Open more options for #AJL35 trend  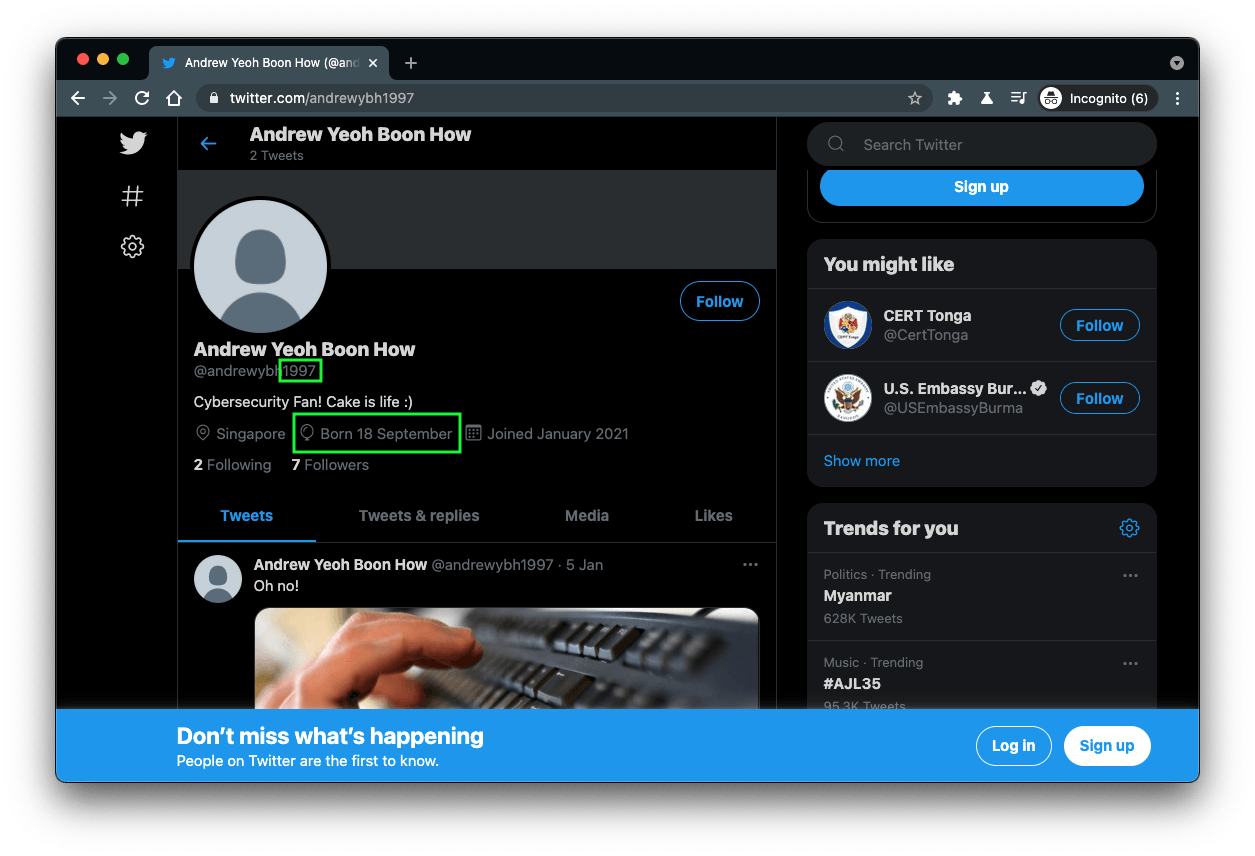[1130, 664]
